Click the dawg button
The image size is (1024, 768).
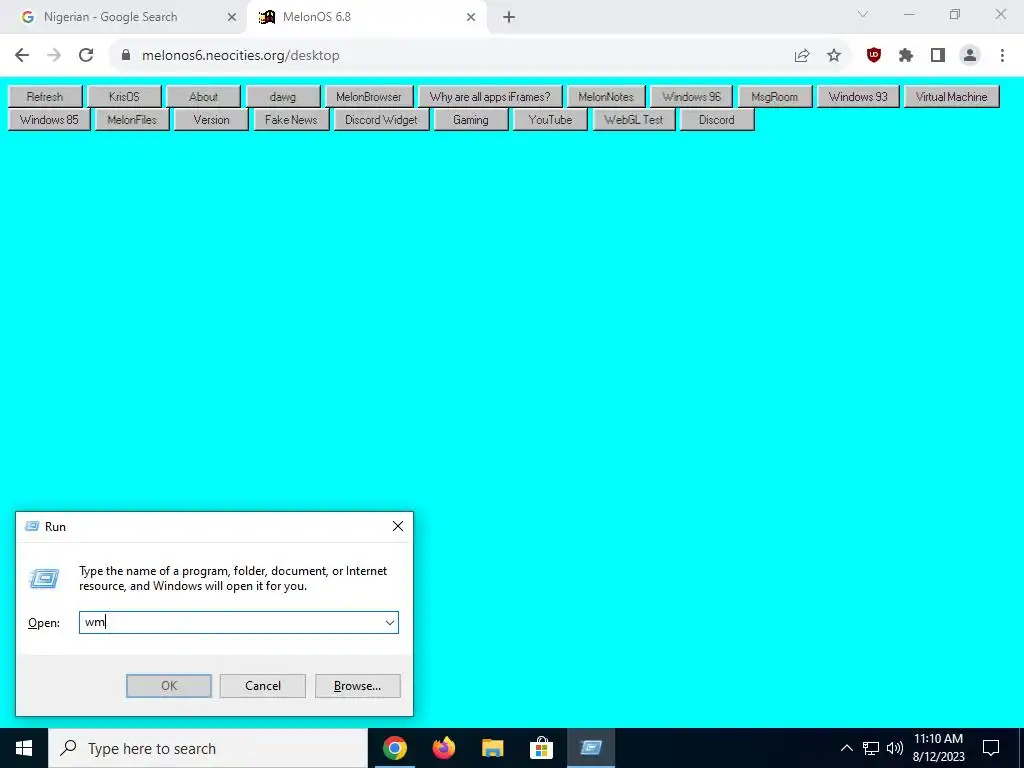pyautogui.click(x=283, y=97)
